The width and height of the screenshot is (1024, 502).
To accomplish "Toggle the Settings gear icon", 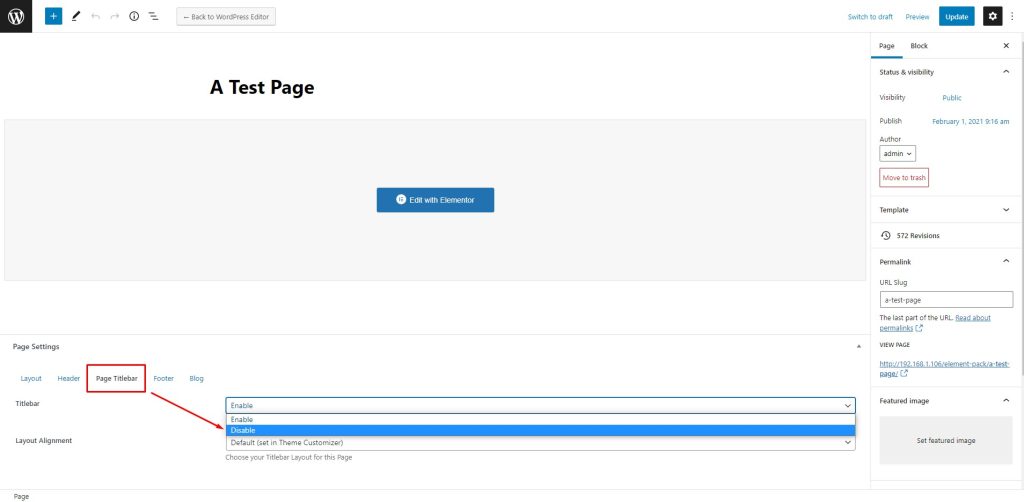I will click(993, 16).
